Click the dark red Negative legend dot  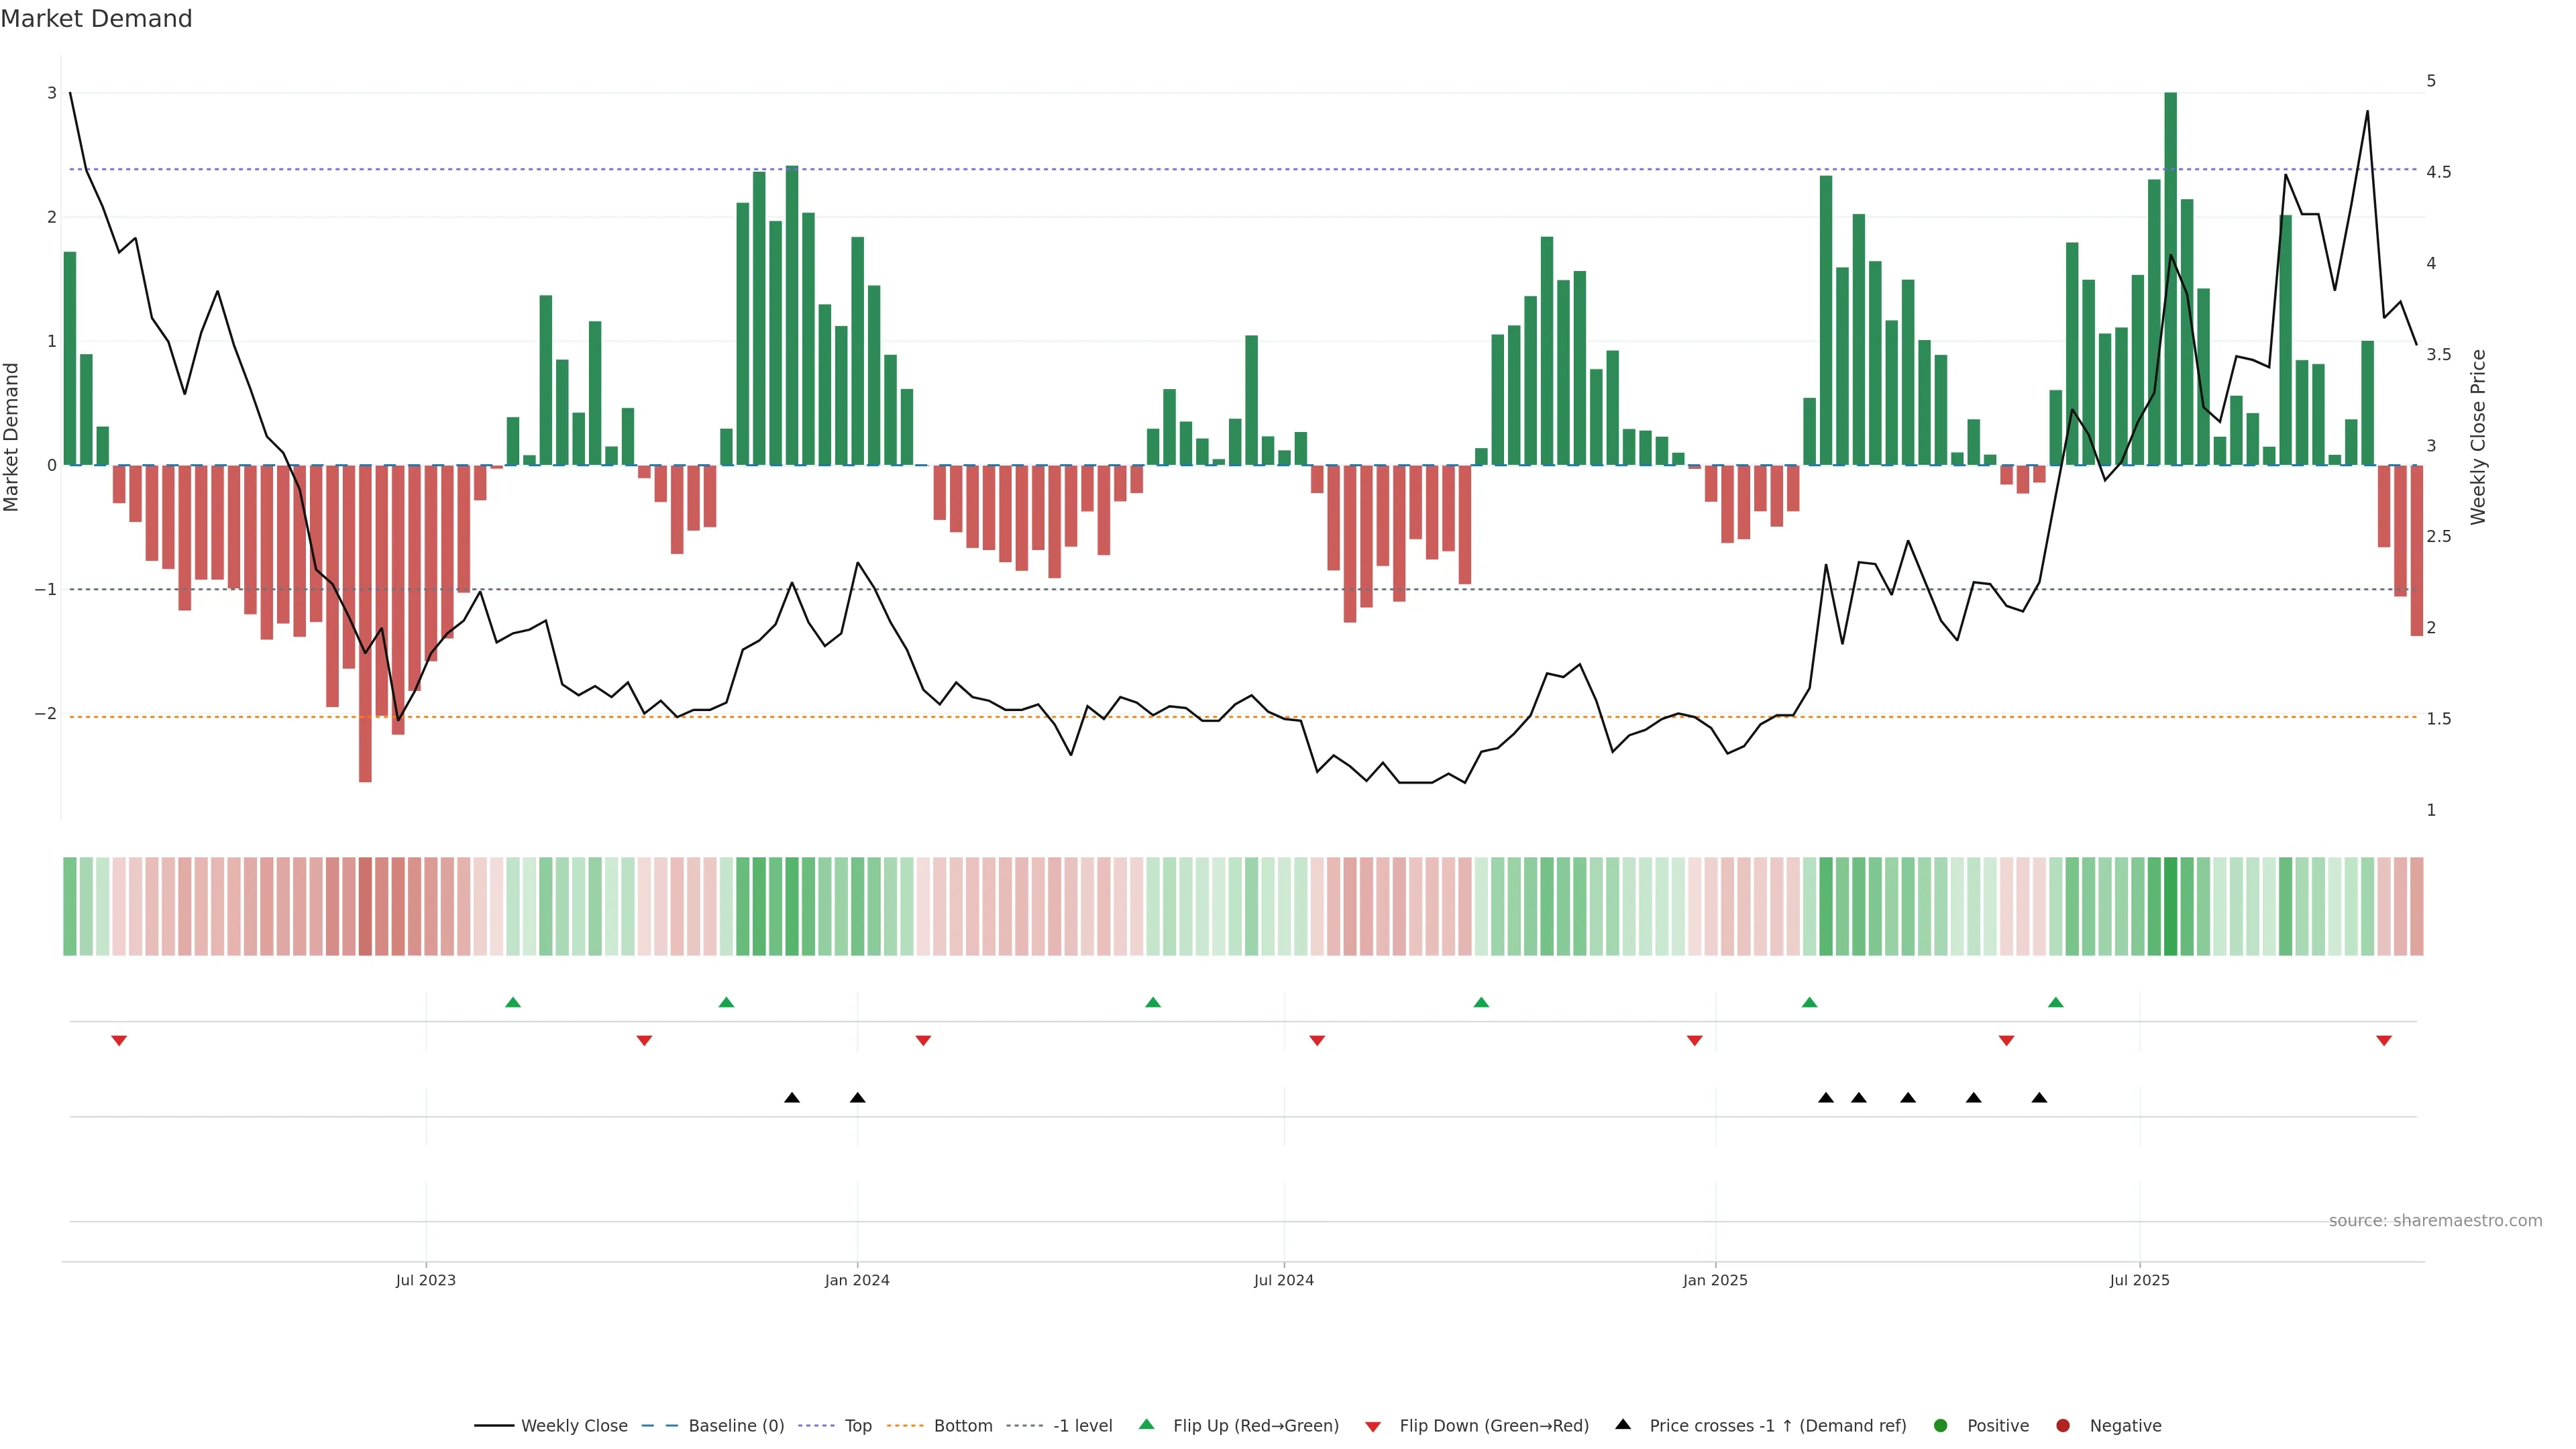pos(2063,1426)
